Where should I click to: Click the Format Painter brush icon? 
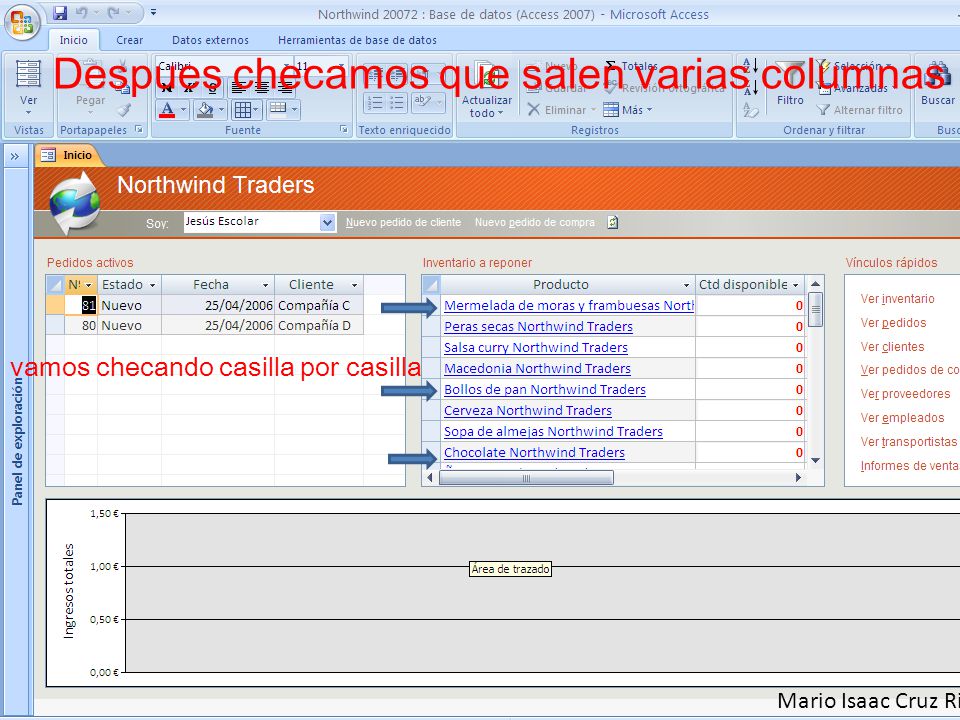tap(124, 110)
